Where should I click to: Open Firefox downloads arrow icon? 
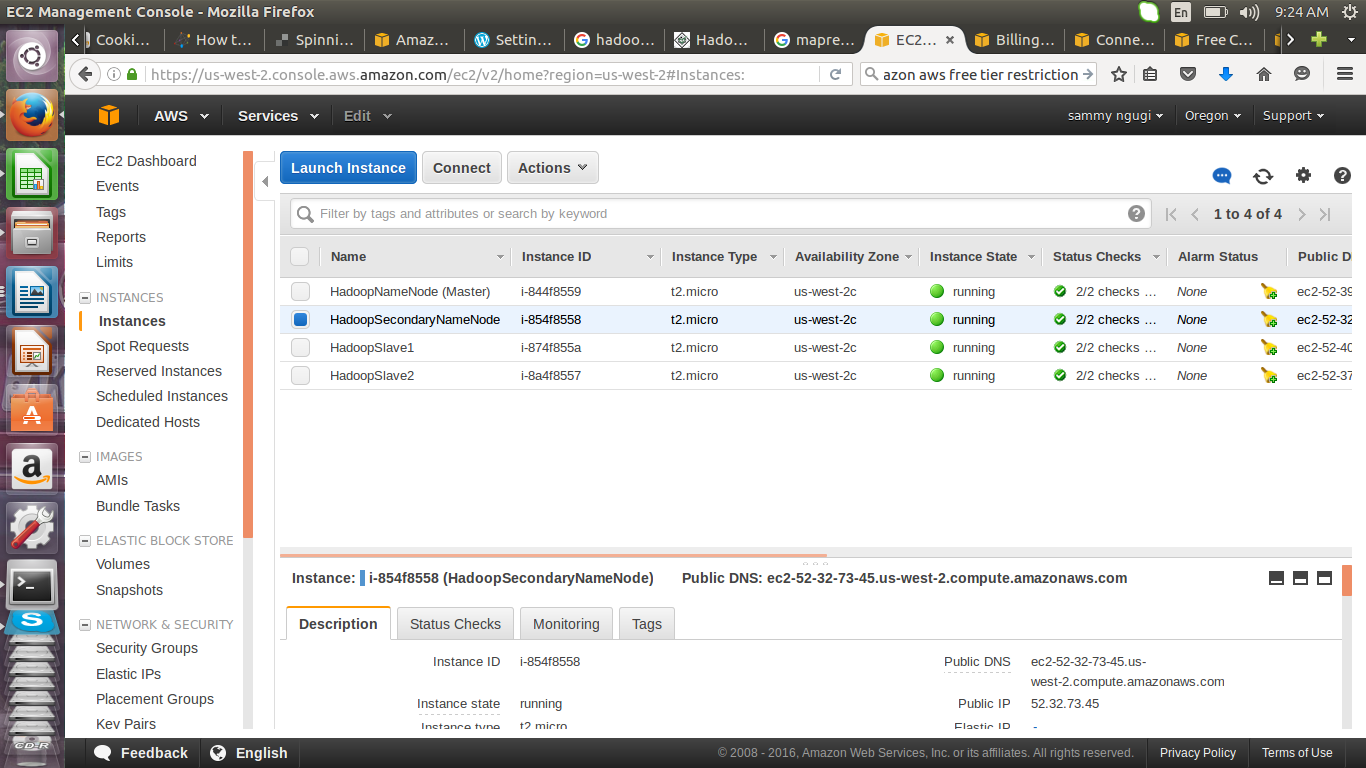point(1226,74)
